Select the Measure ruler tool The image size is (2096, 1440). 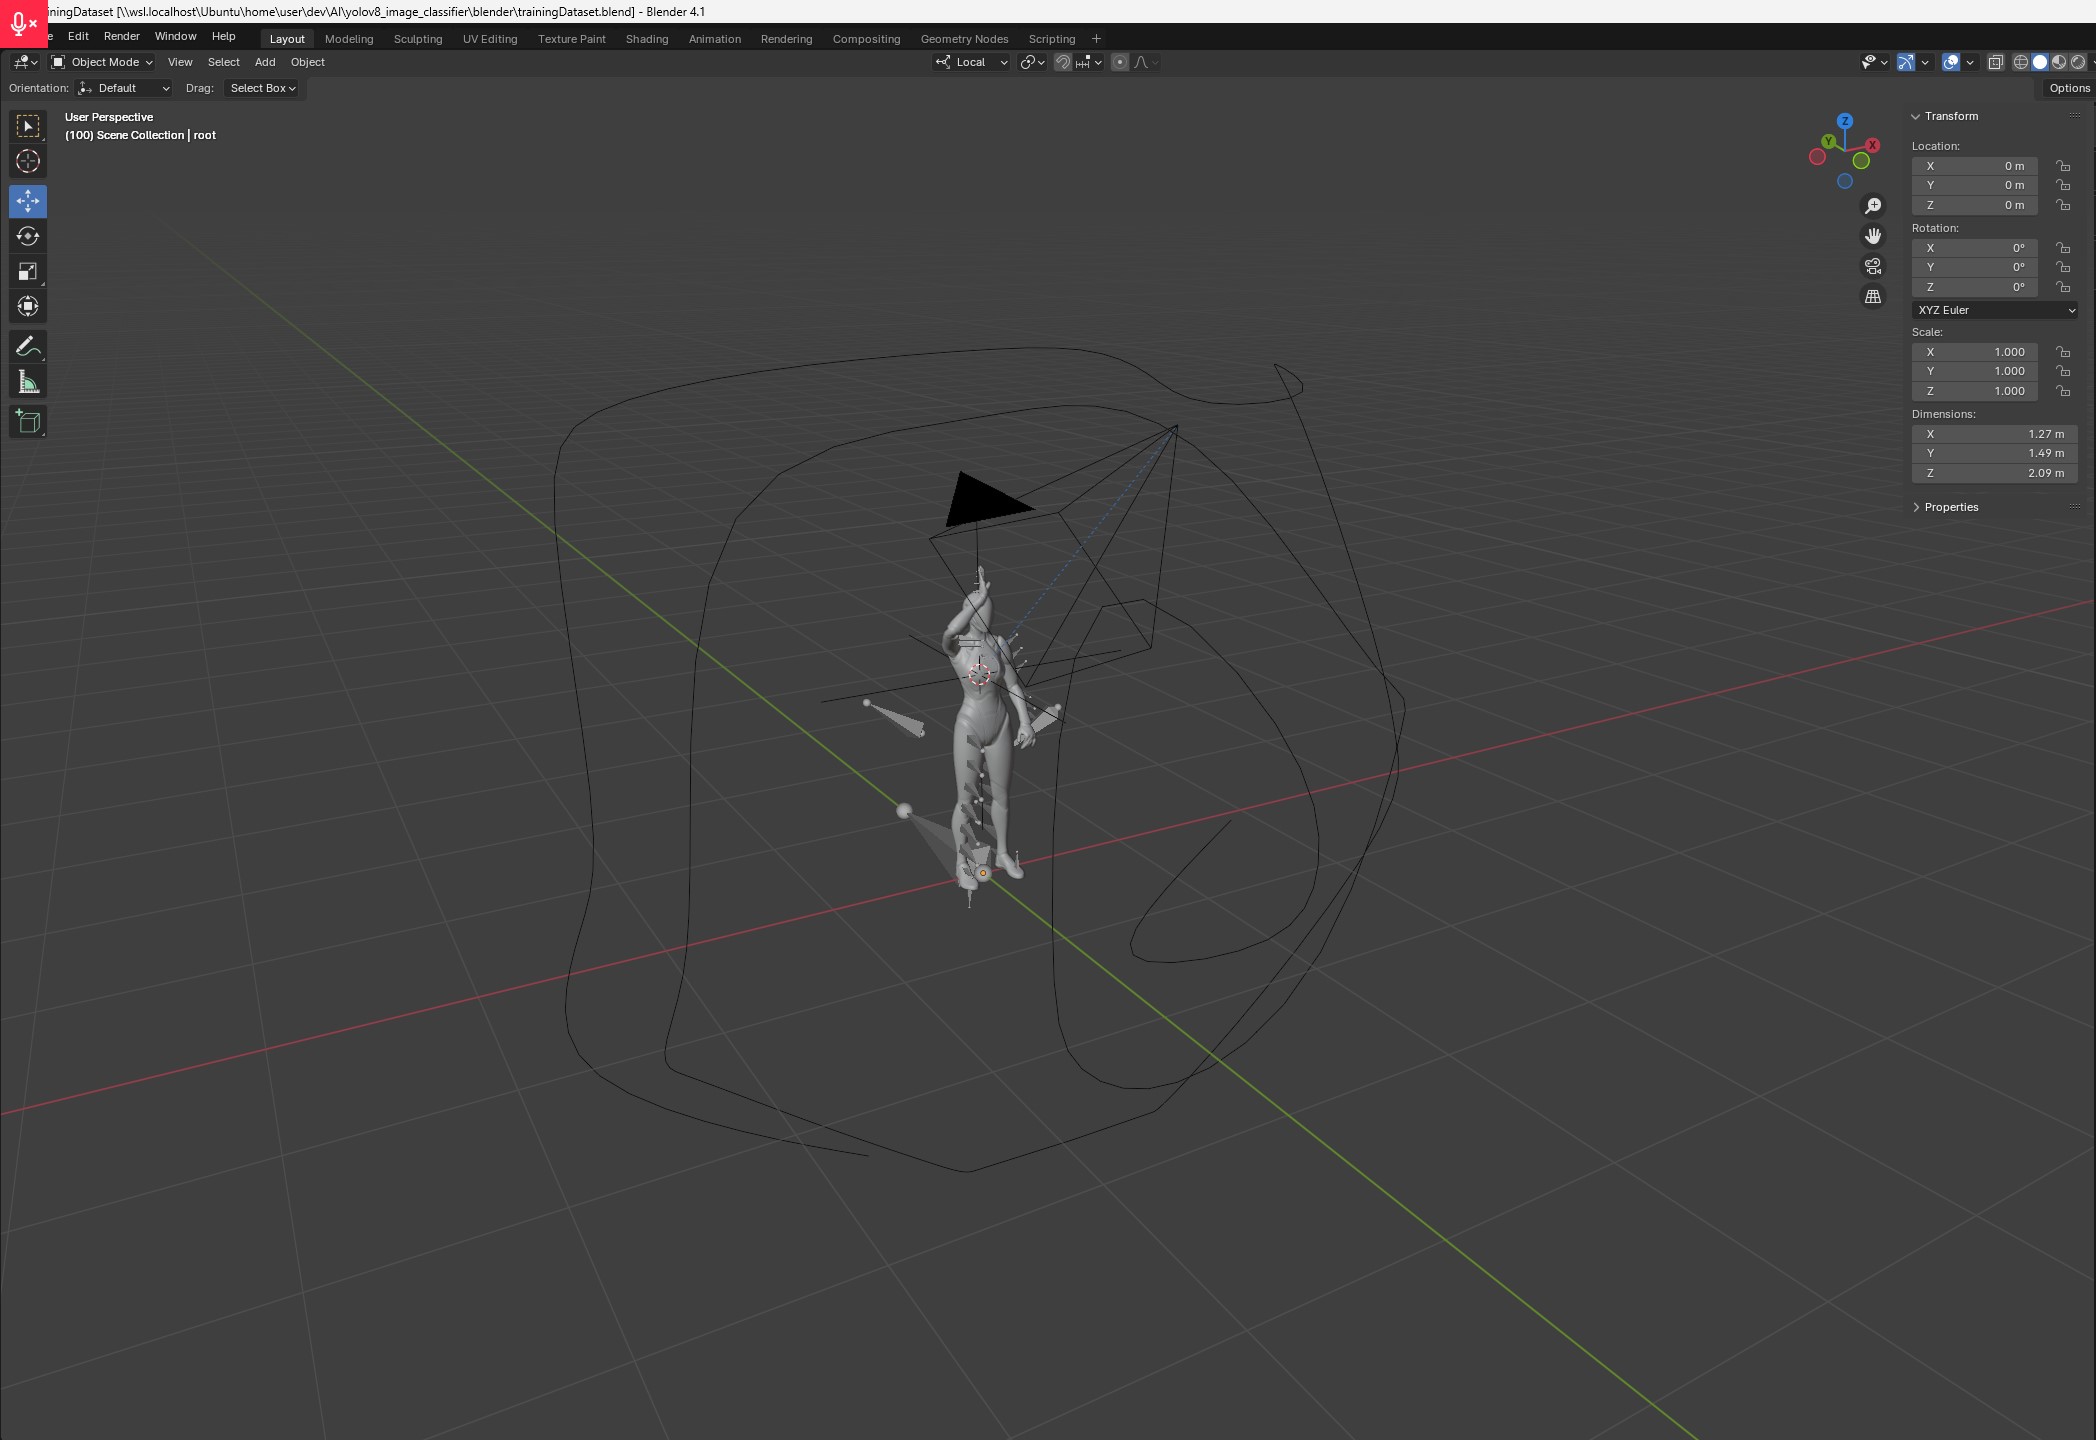[28, 382]
